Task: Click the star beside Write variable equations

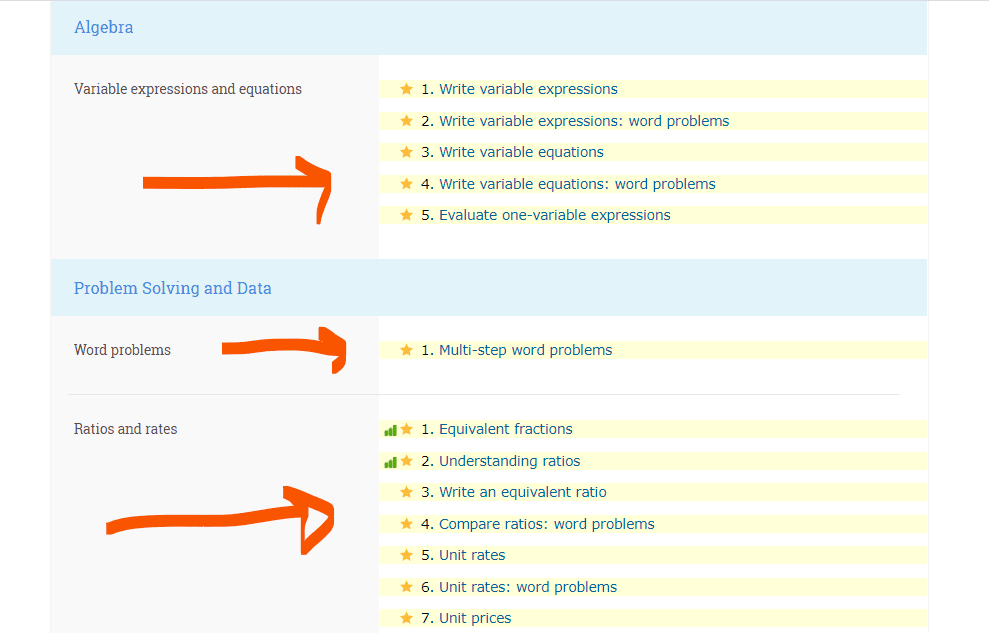Action: [x=406, y=152]
